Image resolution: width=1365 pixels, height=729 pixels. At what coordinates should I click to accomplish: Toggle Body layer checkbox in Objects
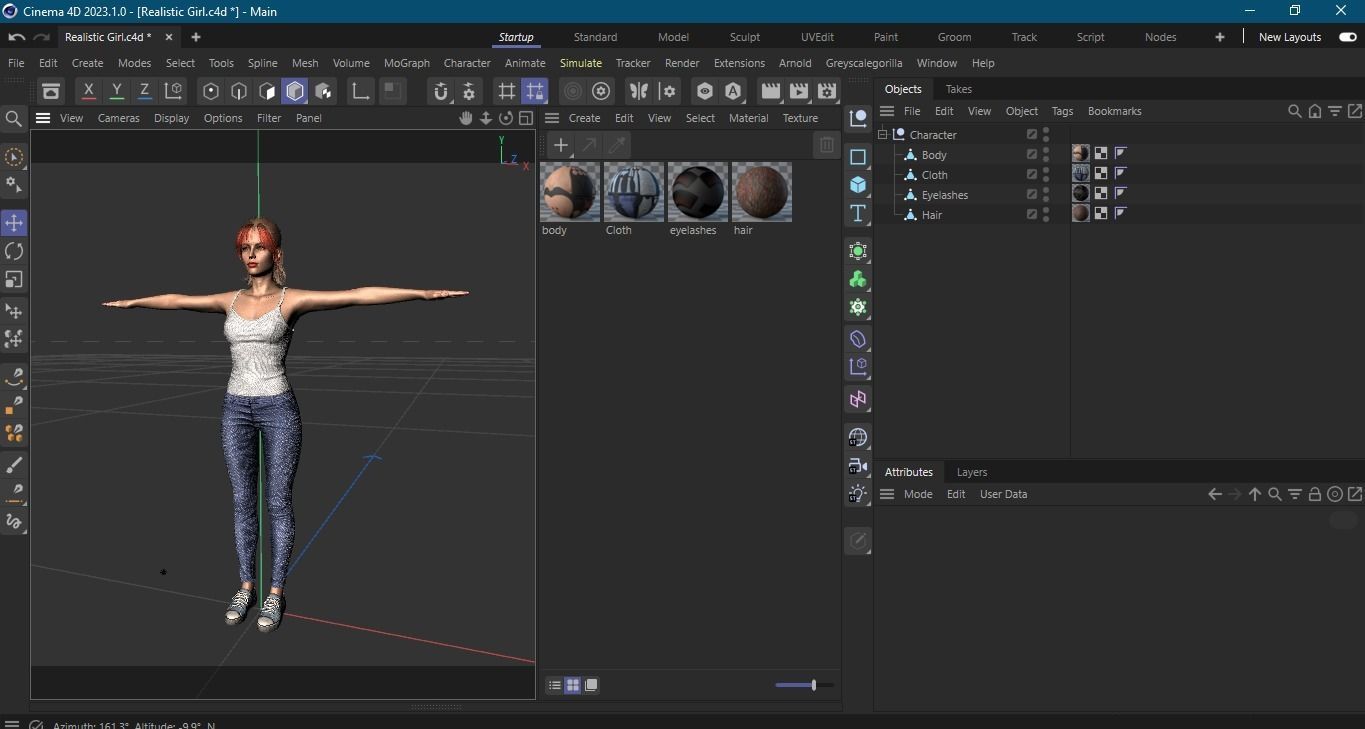[x=1032, y=154]
